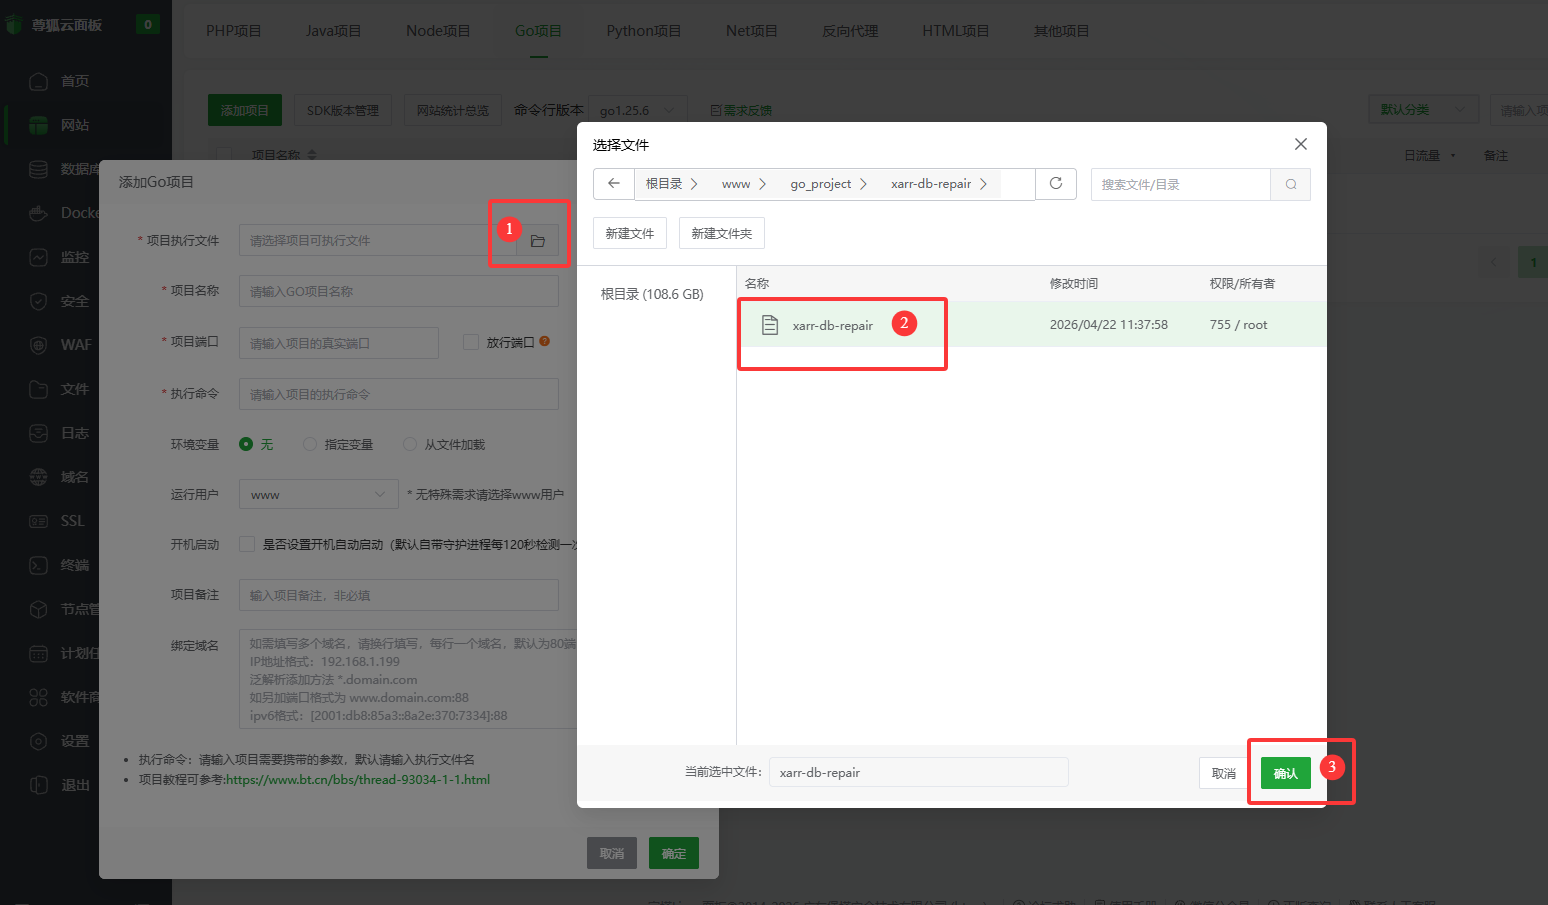The width and height of the screenshot is (1548, 905).
Task: Open the 数据库 database section
Action: [x=60, y=168]
